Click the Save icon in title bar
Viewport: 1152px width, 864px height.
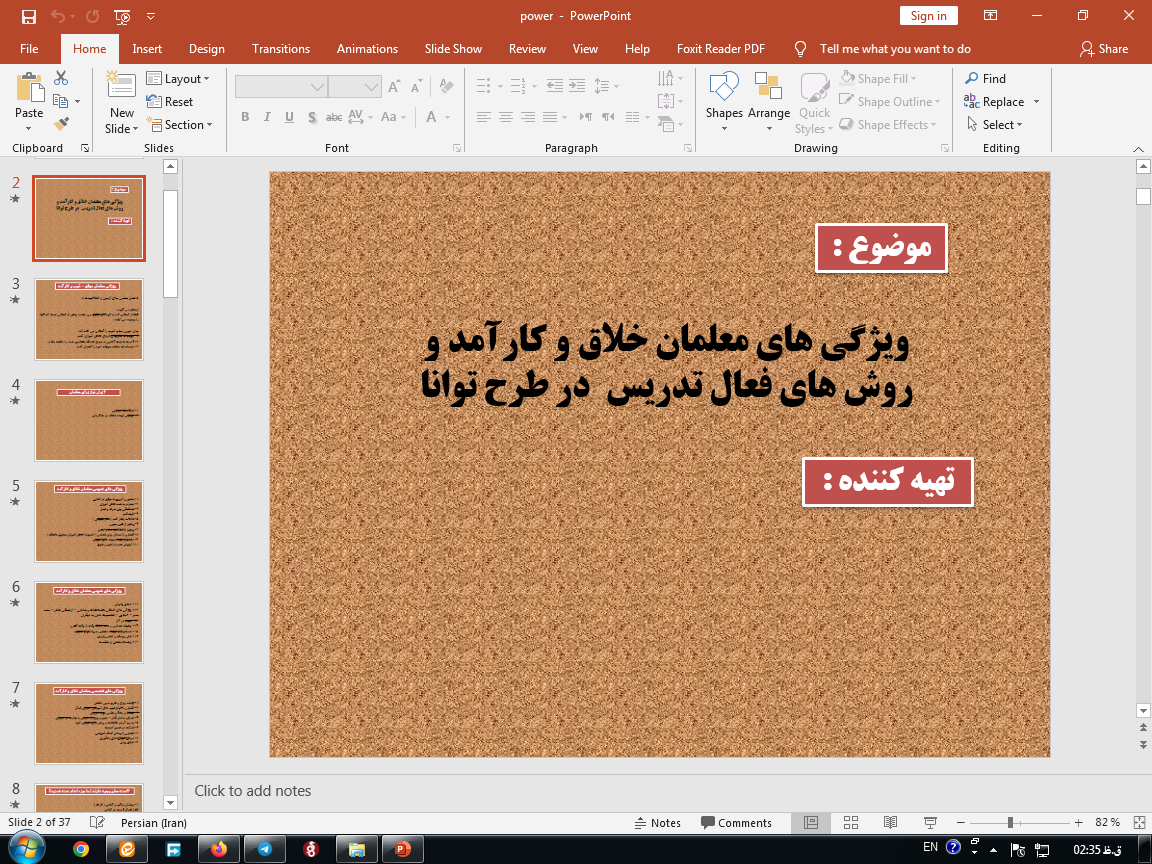point(28,16)
